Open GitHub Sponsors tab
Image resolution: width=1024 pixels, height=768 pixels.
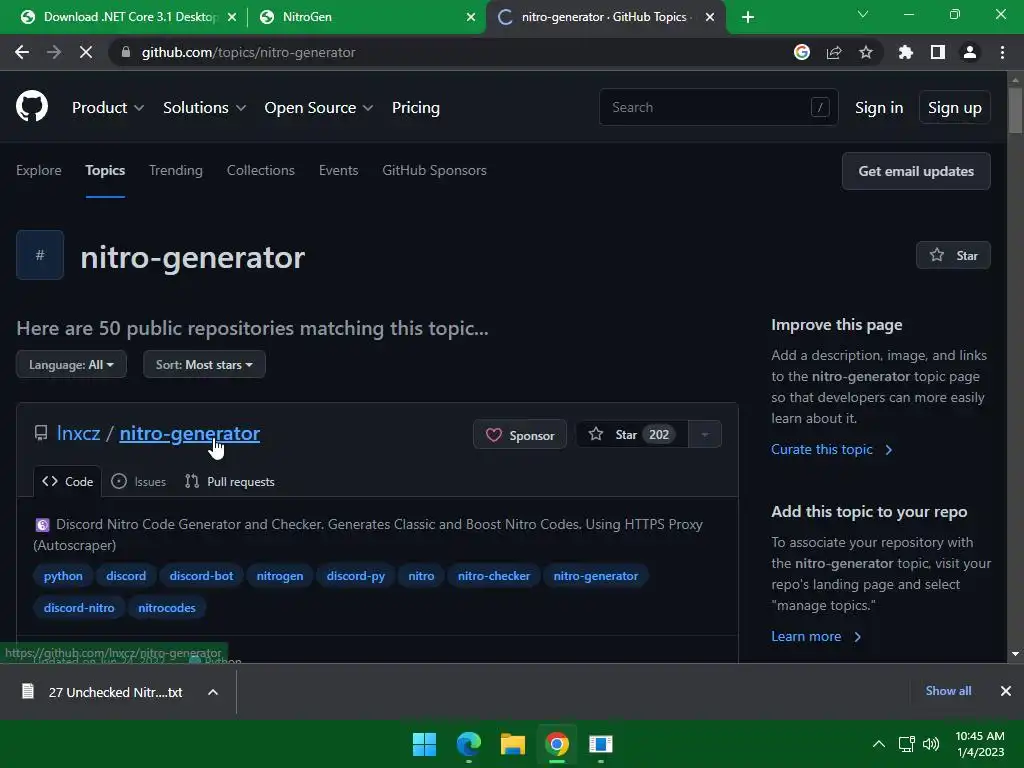[434, 170]
